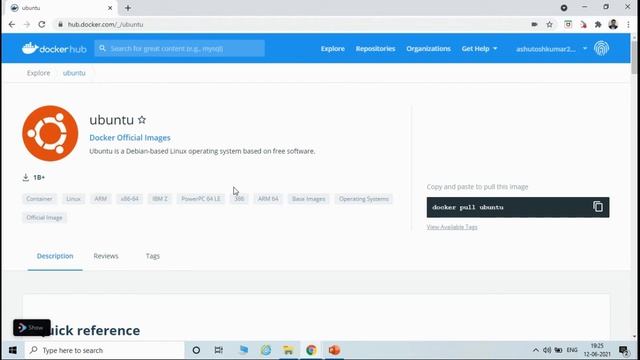Open the clock and date in tray
Image resolution: width=640 pixels, height=360 pixels.
[597, 350]
